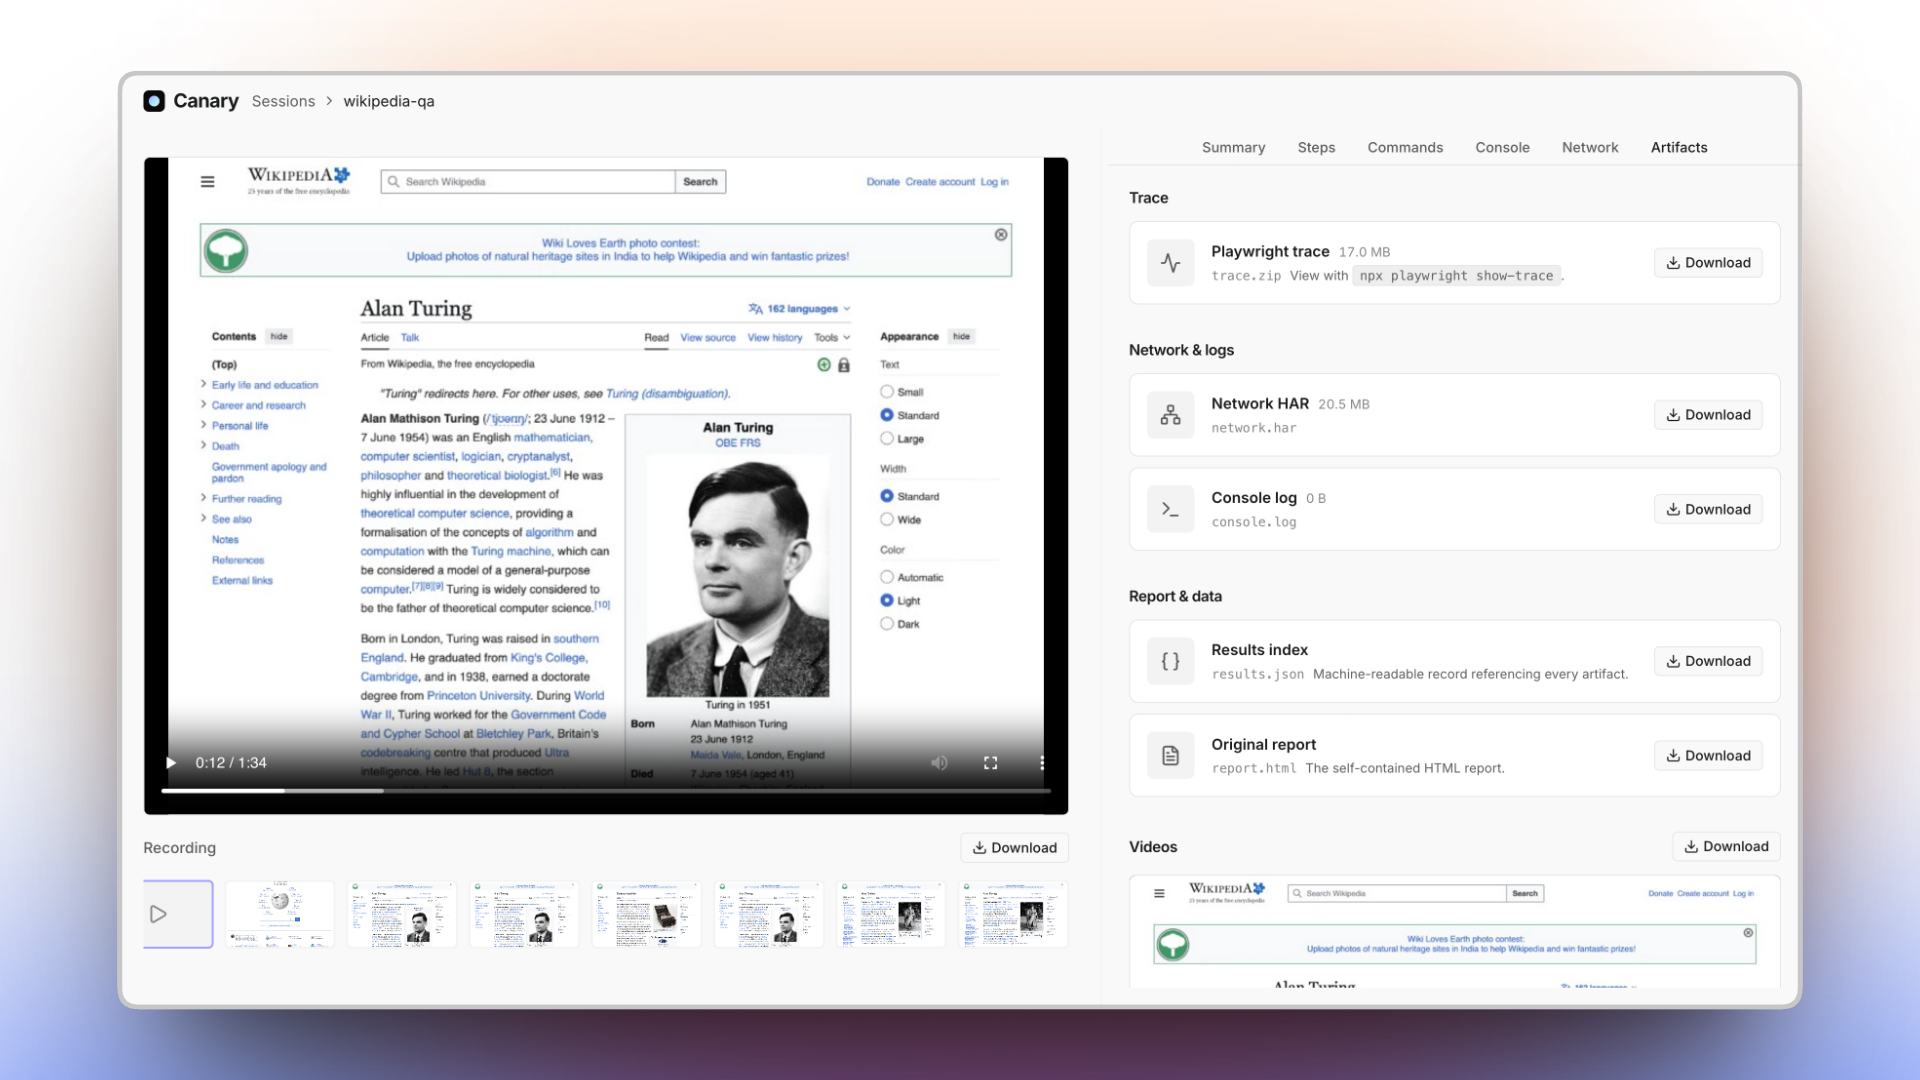The width and height of the screenshot is (1920, 1080).
Task: Select the Artifacts tab
Action: [1679, 147]
